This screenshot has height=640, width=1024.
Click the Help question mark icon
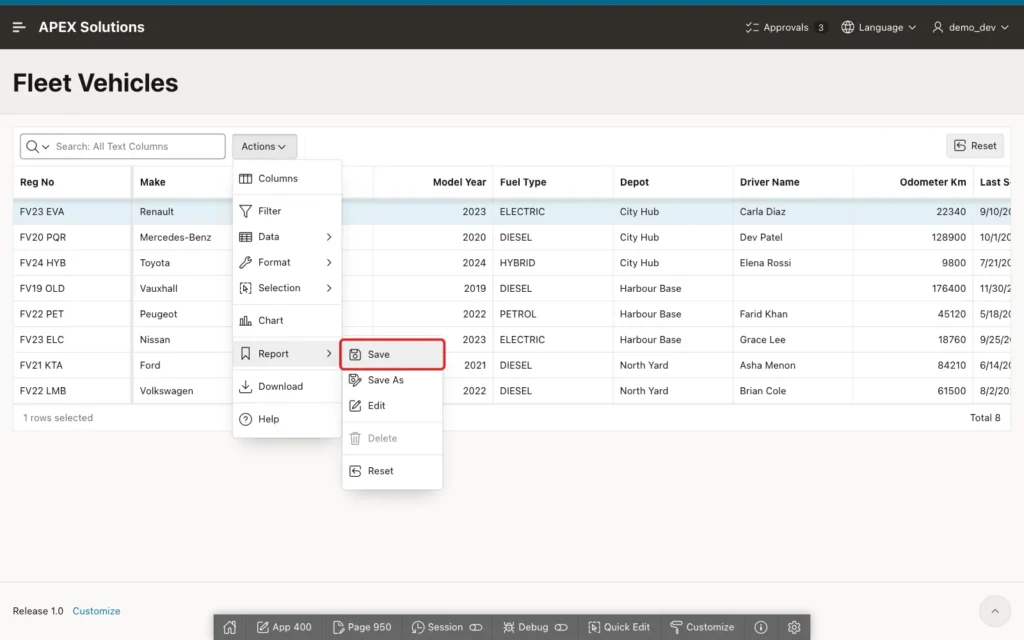246,419
